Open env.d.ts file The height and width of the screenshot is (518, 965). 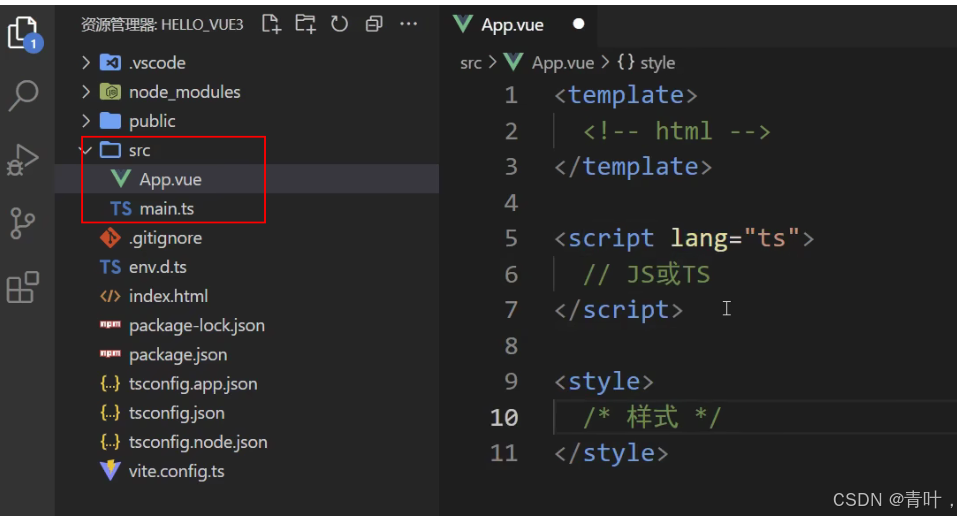(158, 267)
